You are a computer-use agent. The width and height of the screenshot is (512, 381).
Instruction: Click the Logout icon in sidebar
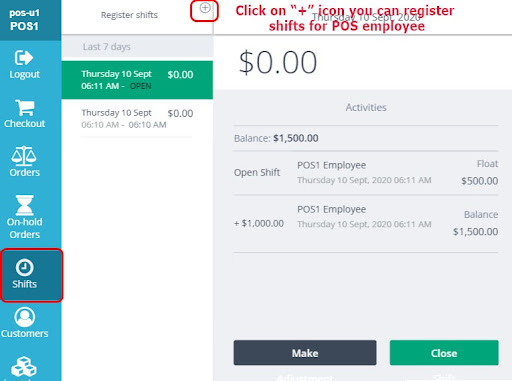[24, 58]
